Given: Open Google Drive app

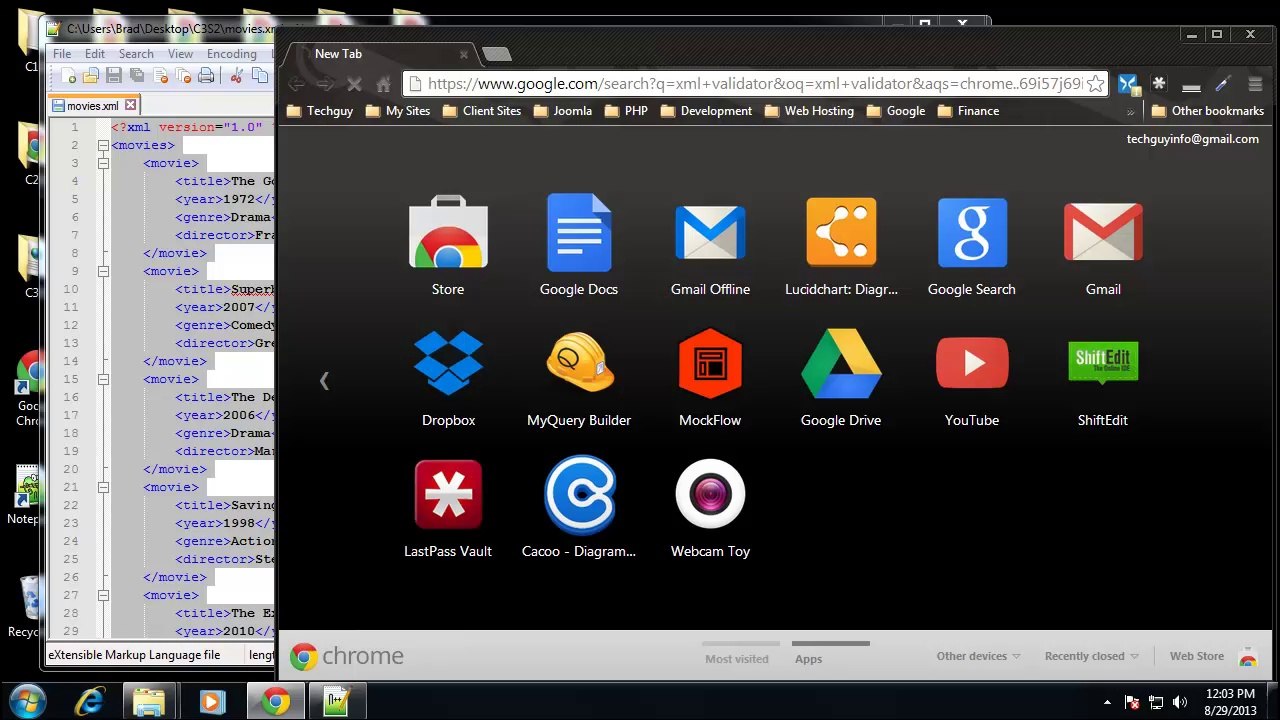Looking at the screenshot, I should pos(841,363).
